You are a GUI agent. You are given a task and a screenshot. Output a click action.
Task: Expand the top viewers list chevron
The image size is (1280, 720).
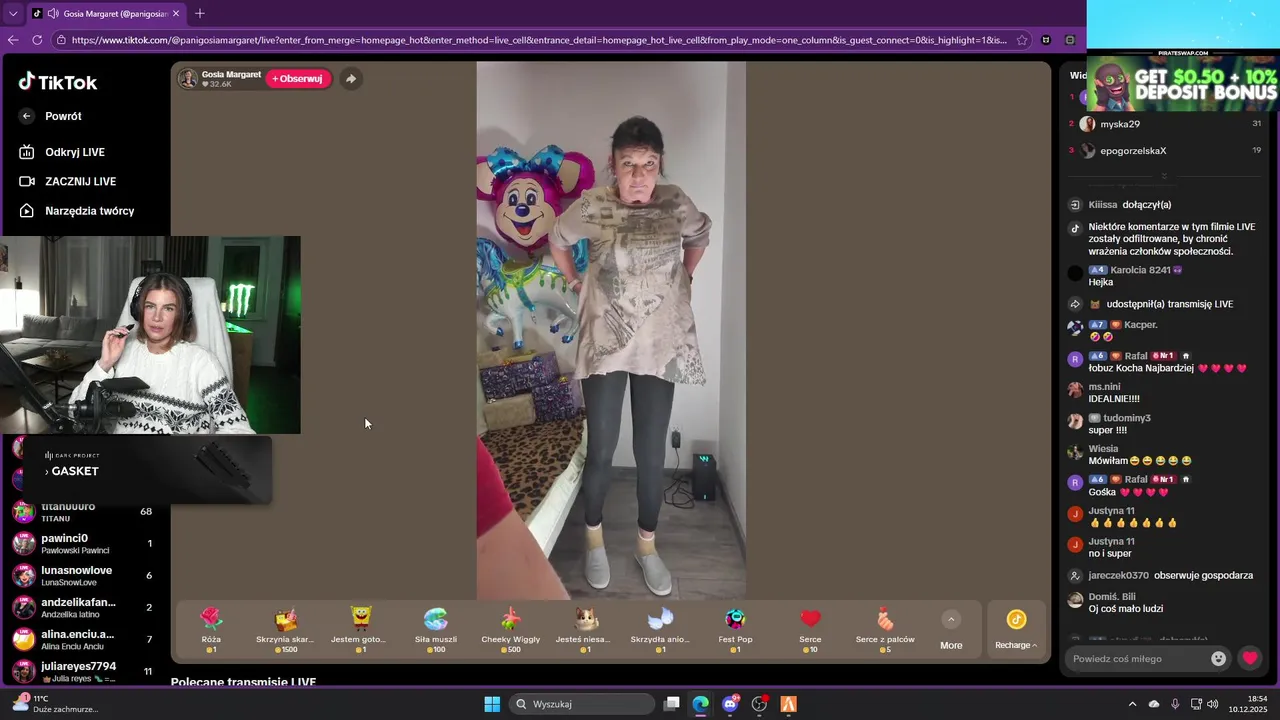pyautogui.click(x=1164, y=176)
